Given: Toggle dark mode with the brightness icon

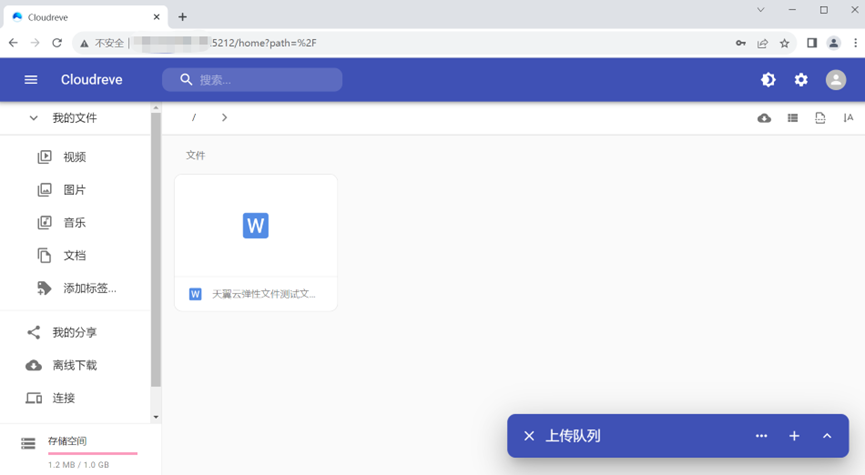Looking at the screenshot, I should click(768, 80).
